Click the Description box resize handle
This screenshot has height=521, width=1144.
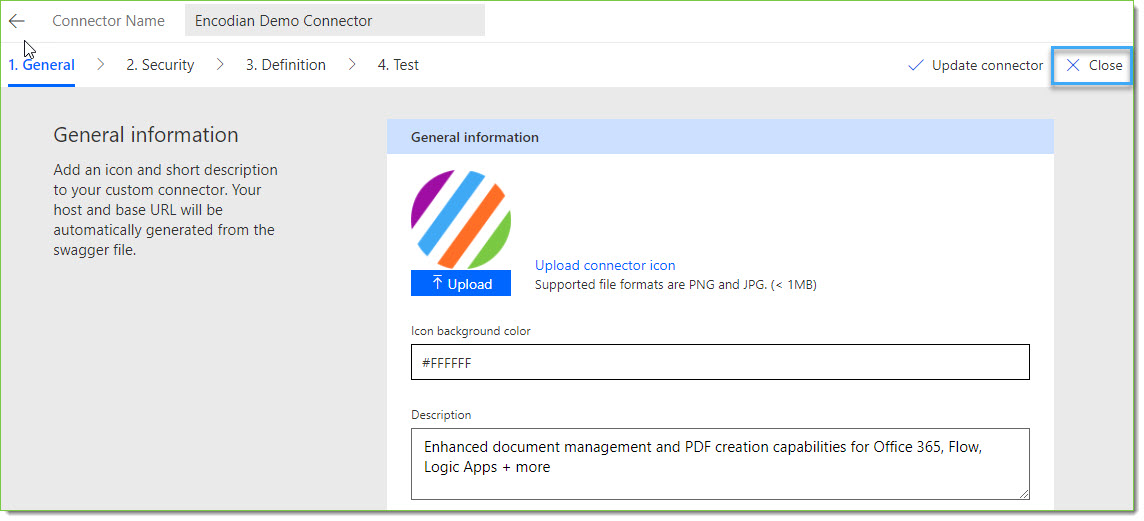click(1024, 494)
